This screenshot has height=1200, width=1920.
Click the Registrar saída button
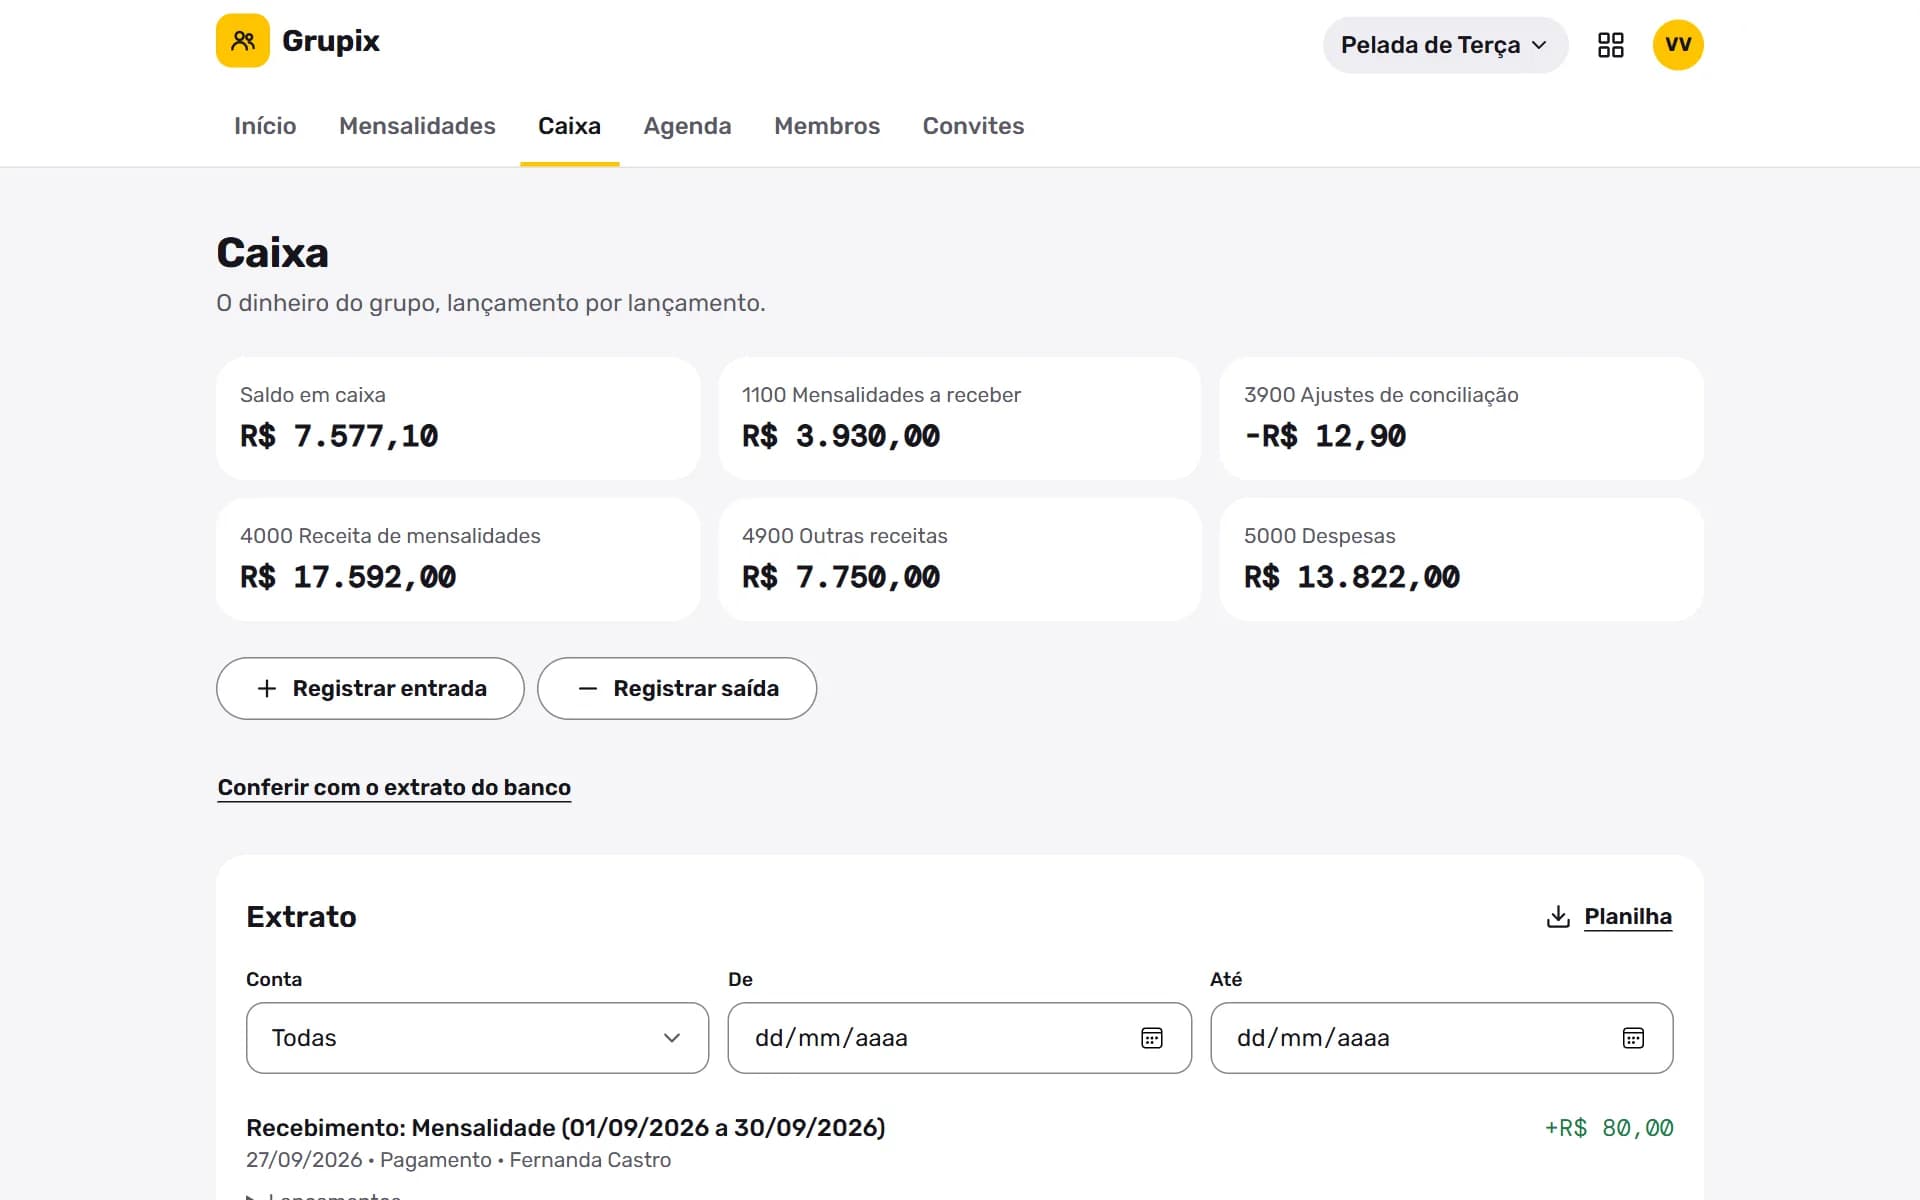(677, 688)
